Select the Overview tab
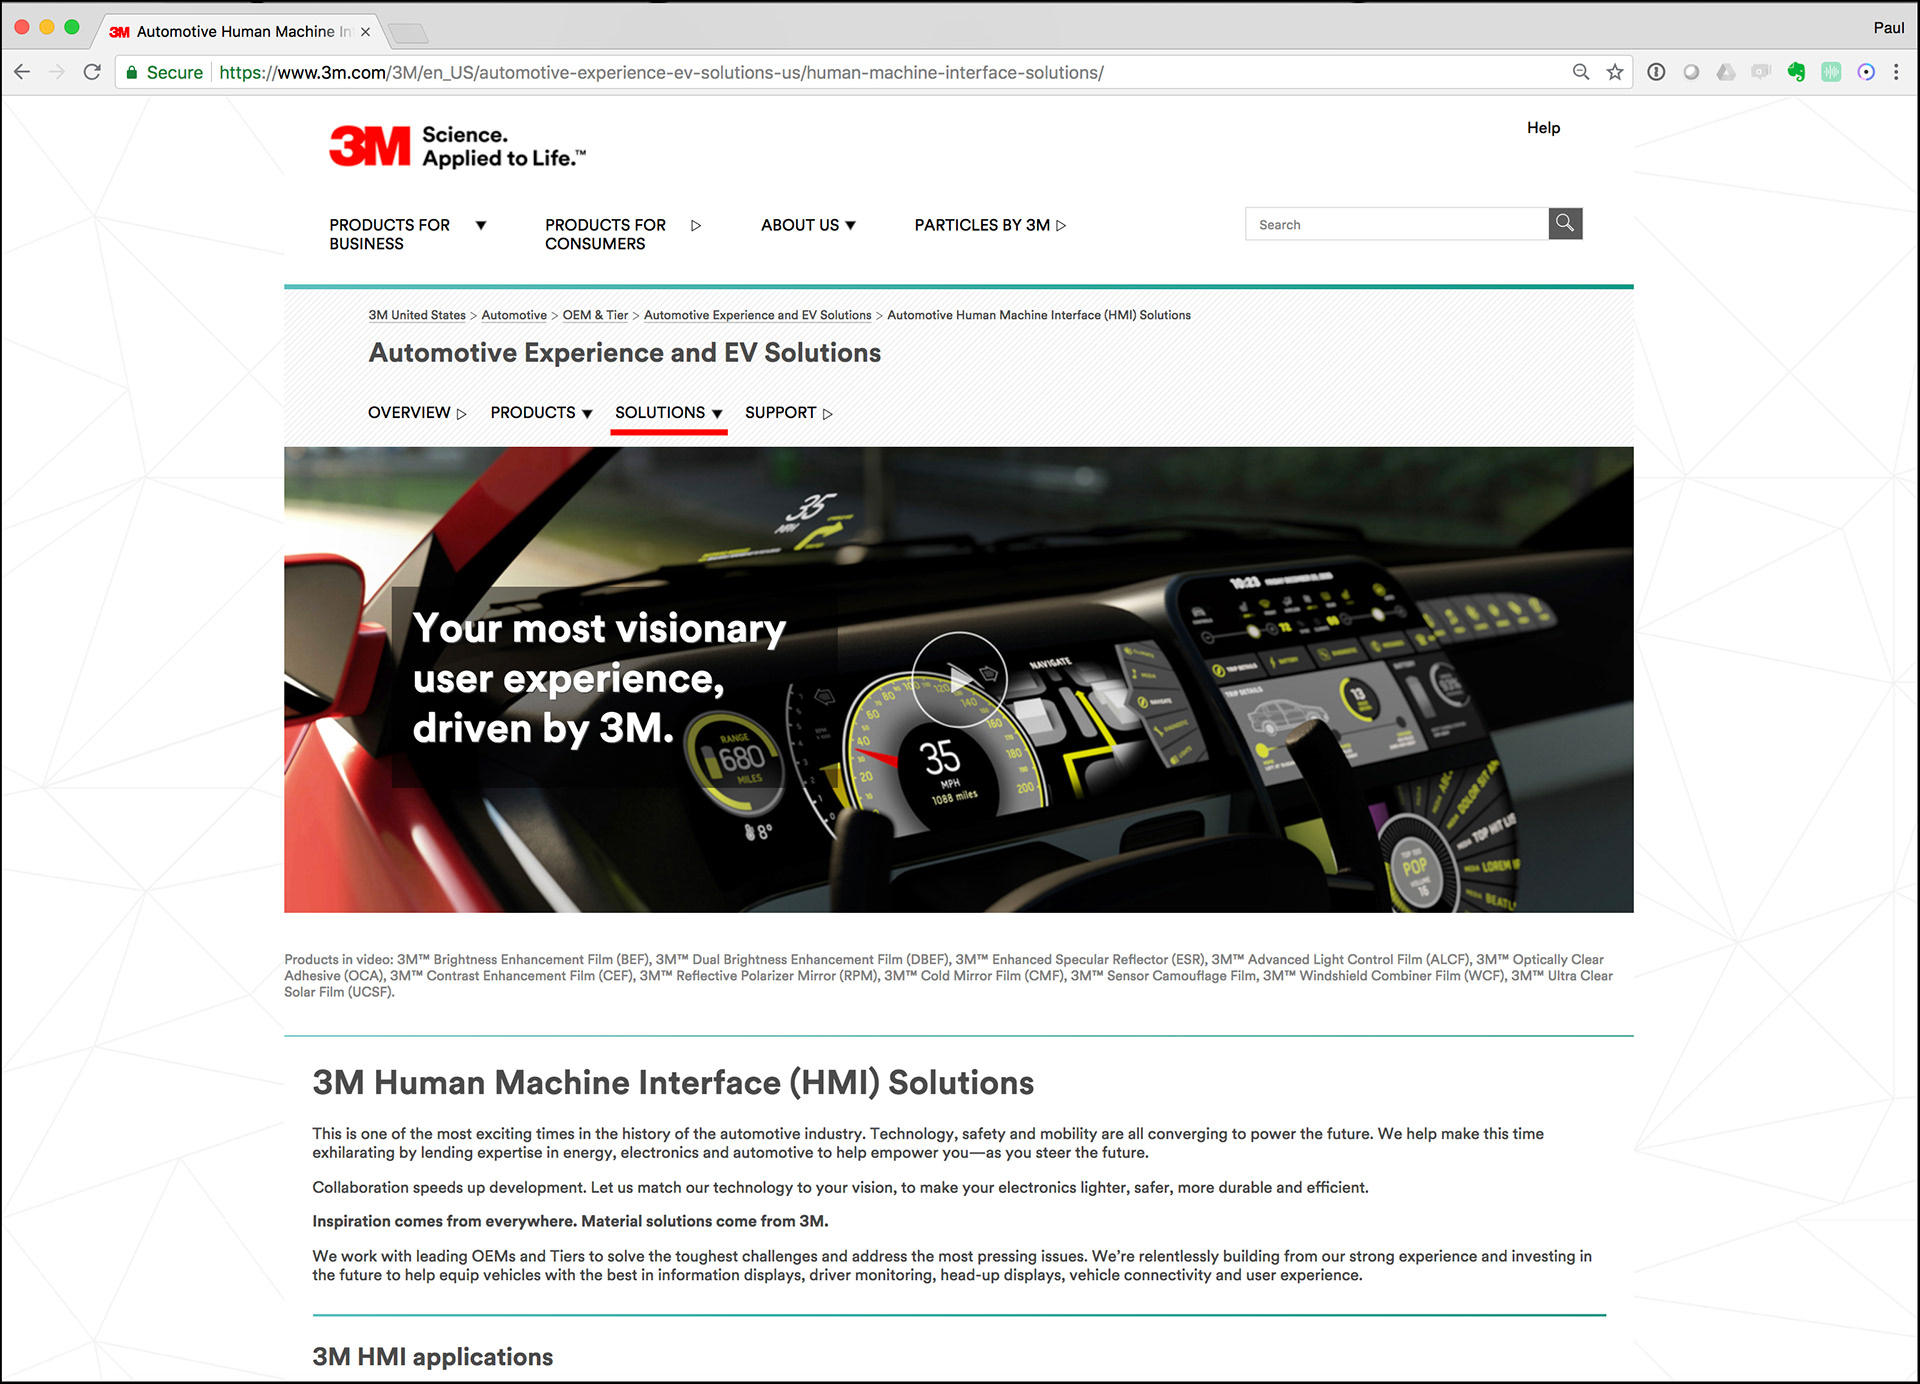The width and height of the screenshot is (1920, 1384). tap(417, 412)
